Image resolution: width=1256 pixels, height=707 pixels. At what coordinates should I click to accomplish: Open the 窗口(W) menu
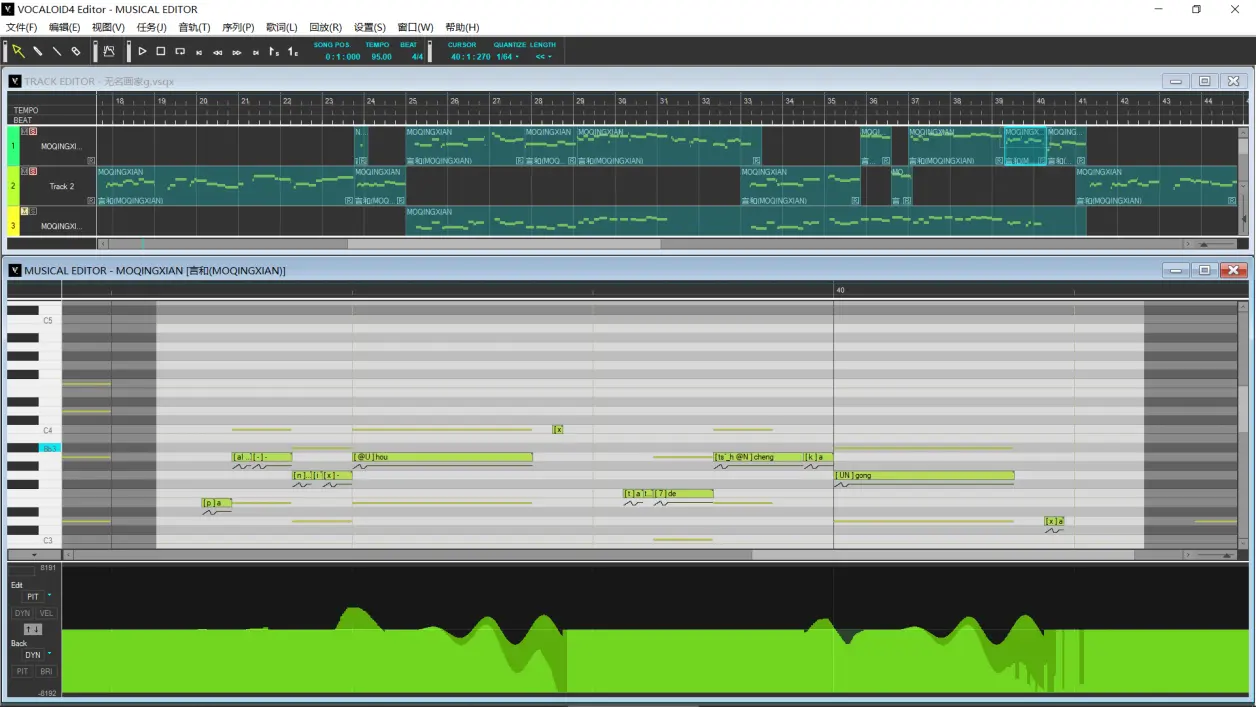[415, 27]
